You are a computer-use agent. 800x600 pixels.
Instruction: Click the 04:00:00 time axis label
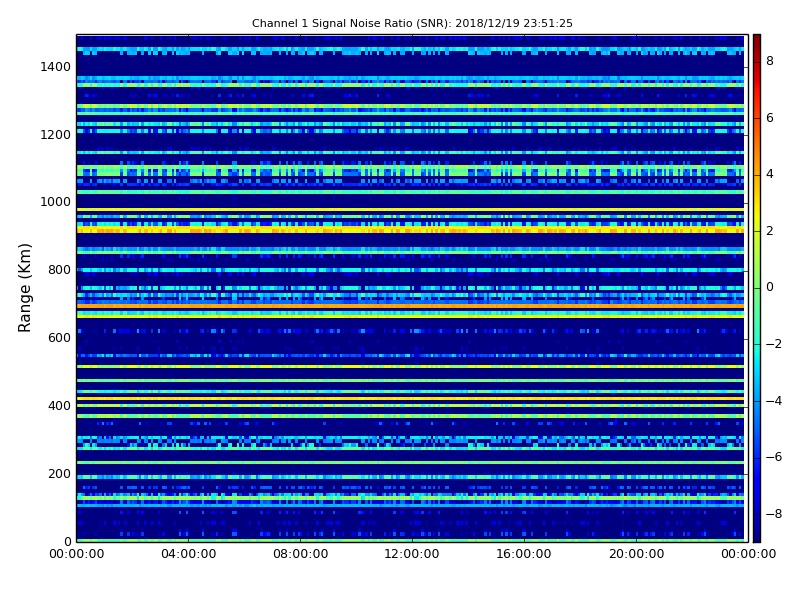click(189, 554)
